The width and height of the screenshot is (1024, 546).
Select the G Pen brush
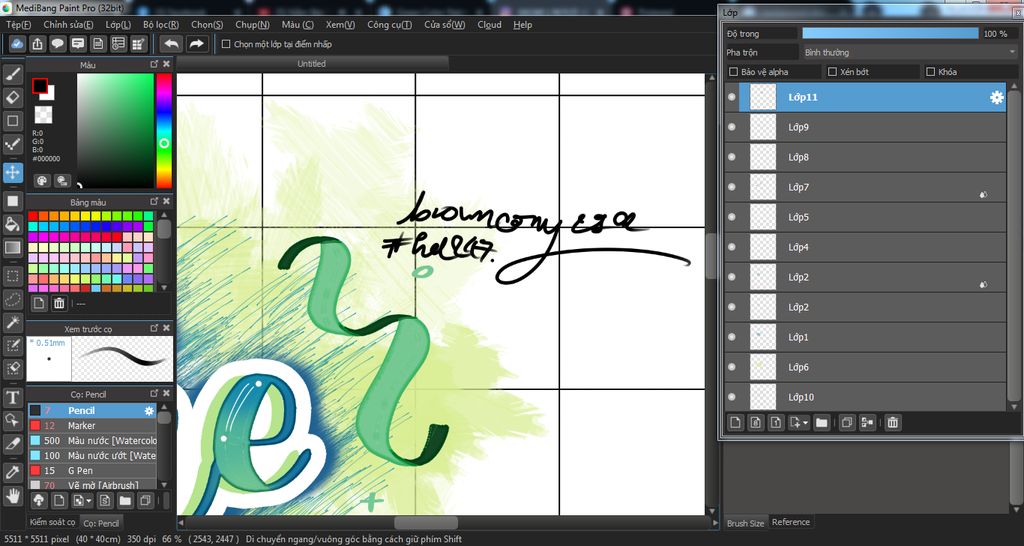pos(91,471)
